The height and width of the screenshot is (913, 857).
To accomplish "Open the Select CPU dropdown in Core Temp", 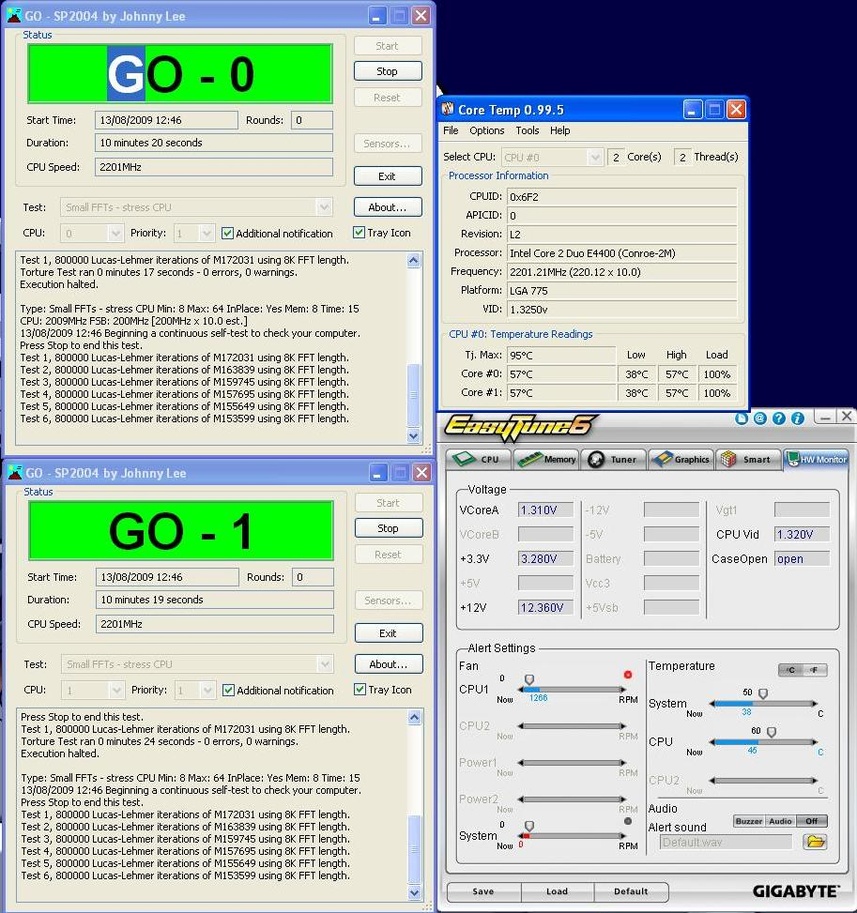I will (594, 157).
